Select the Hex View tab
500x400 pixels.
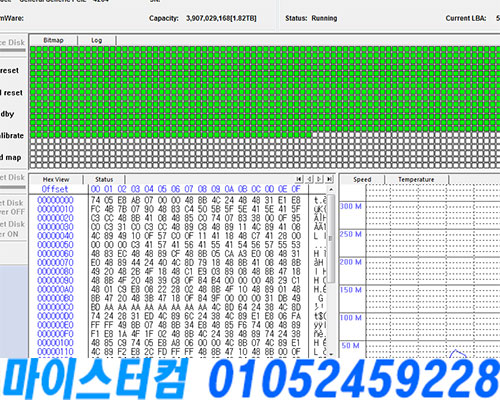[x=56, y=179]
